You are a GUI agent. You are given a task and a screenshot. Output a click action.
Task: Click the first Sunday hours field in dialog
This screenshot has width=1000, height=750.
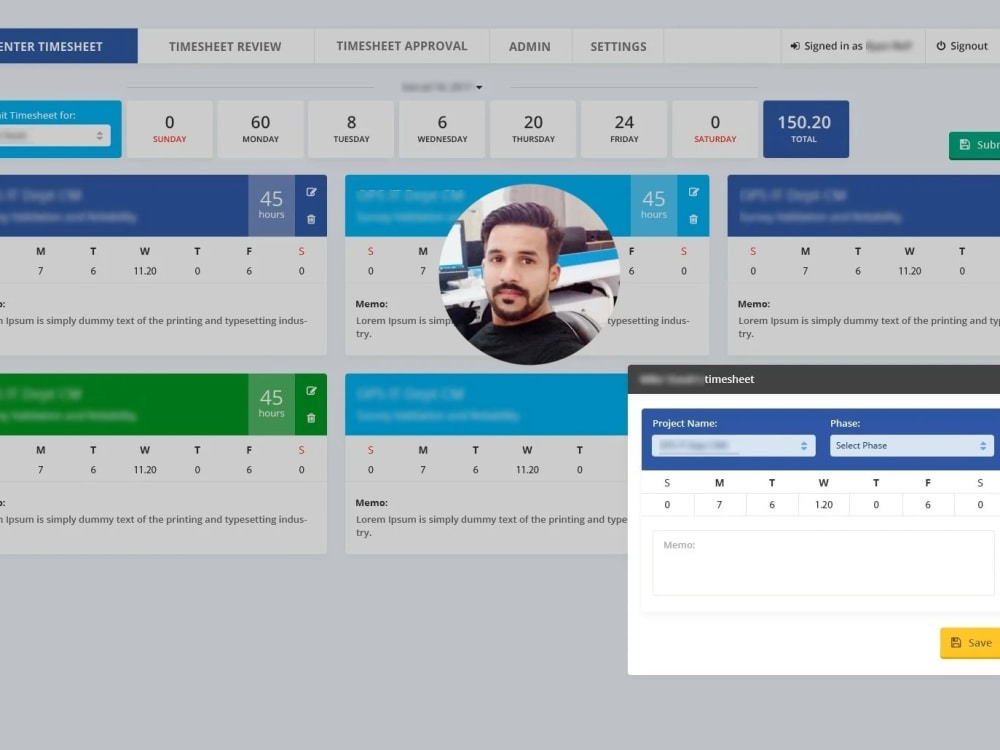pos(667,504)
